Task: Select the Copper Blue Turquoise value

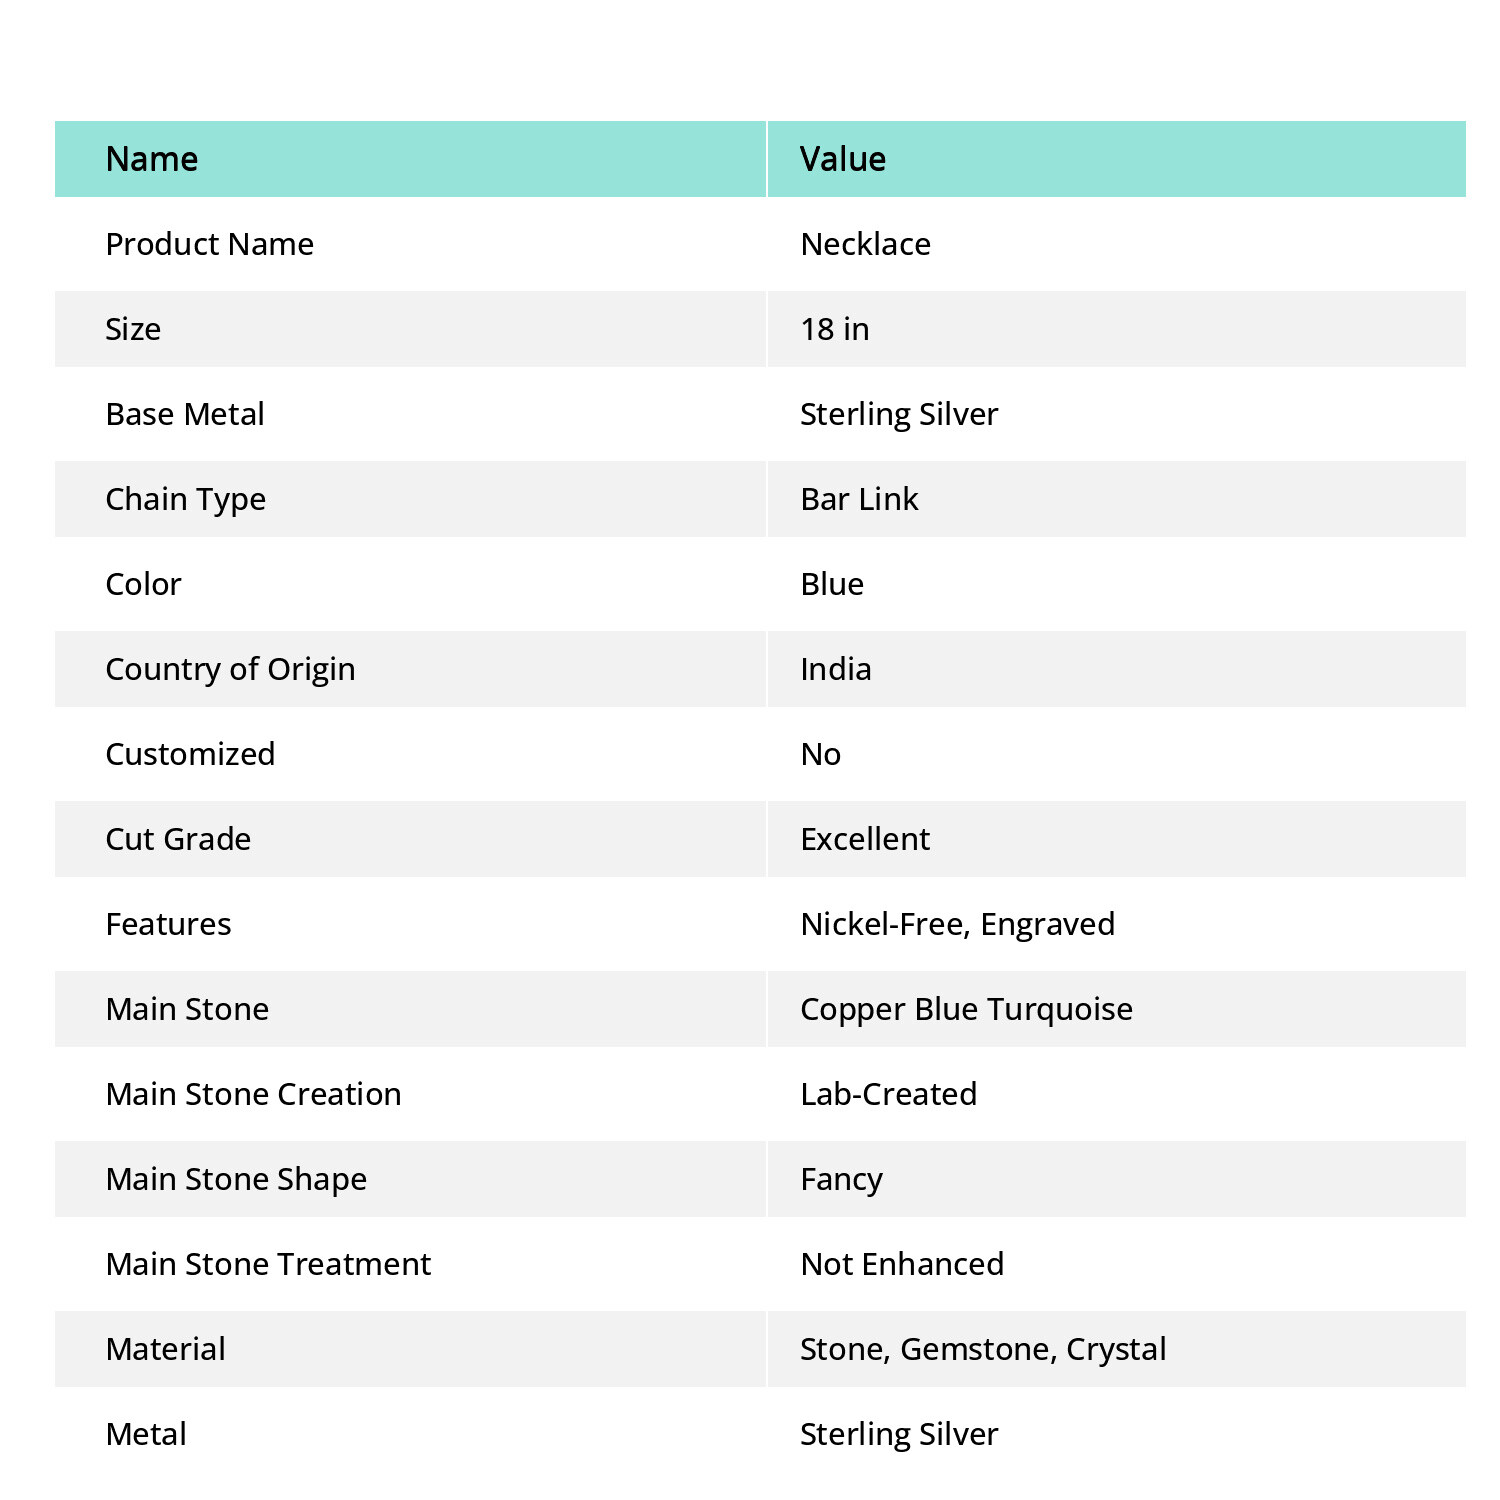Action: click(x=967, y=1009)
